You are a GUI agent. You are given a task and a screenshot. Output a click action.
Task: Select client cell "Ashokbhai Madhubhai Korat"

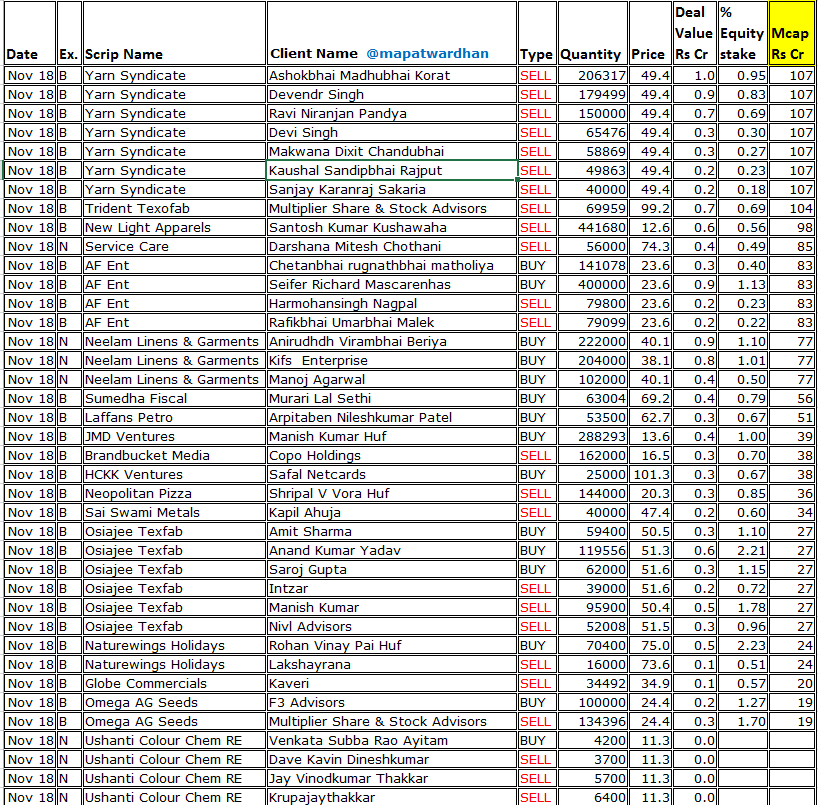pyautogui.click(x=392, y=76)
